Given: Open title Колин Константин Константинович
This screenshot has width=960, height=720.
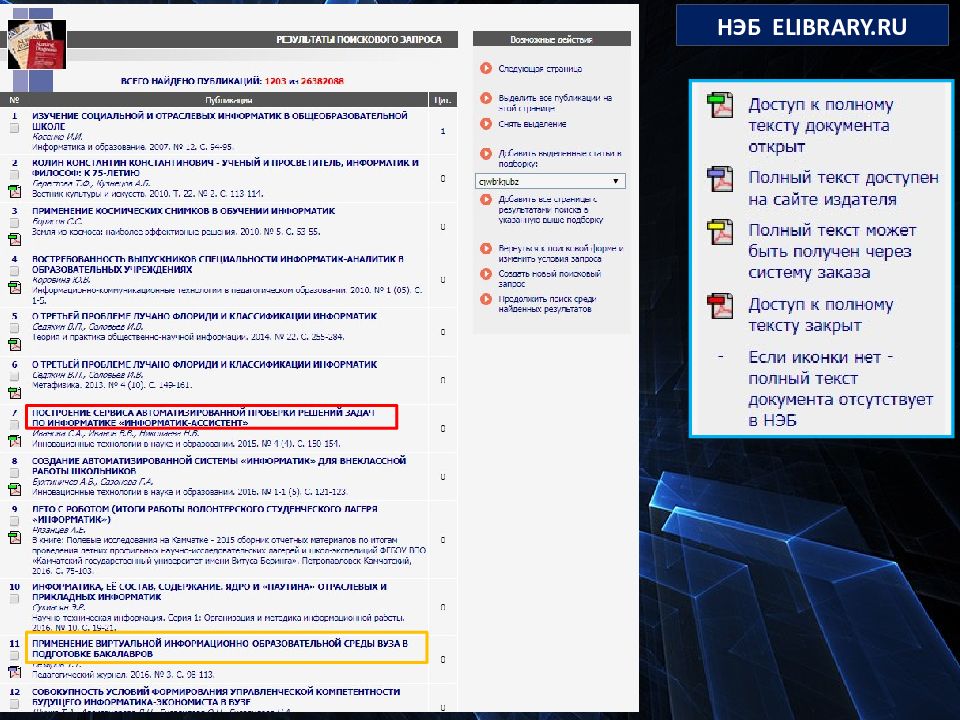Looking at the screenshot, I should (x=225, y=168).
